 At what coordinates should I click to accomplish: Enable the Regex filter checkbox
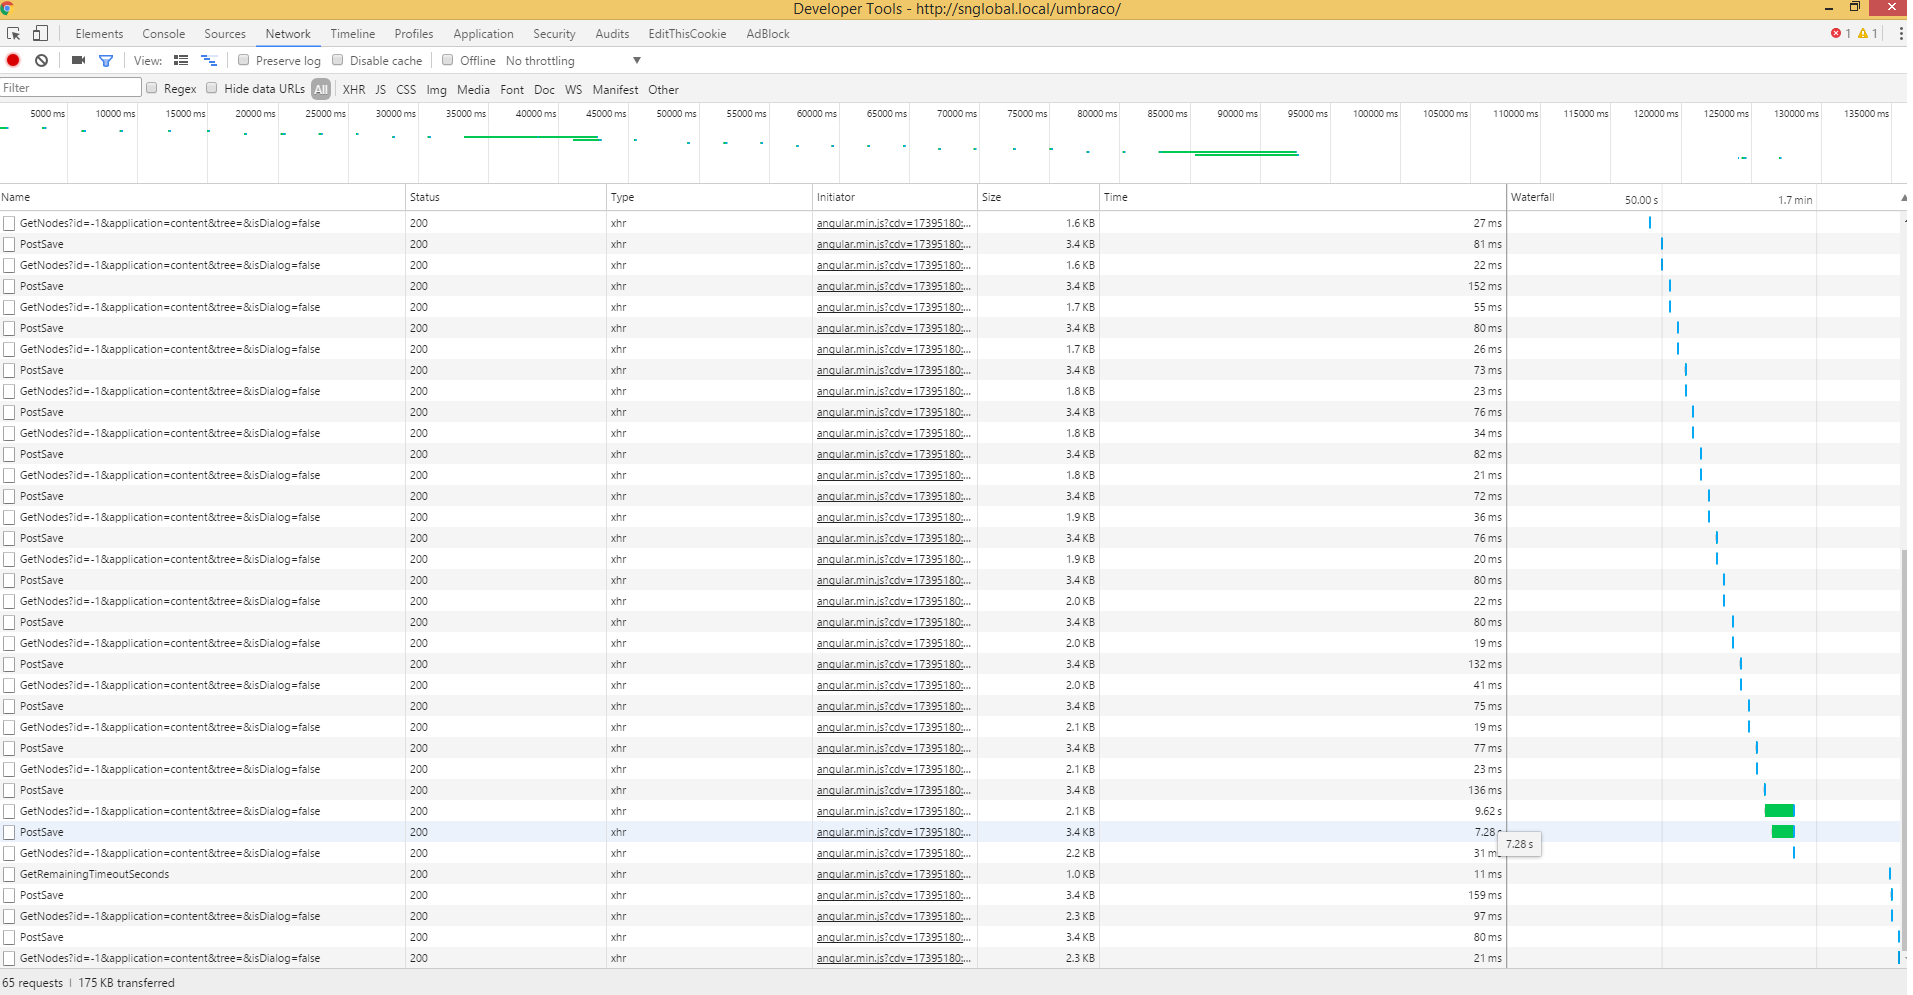click(x=152, y=88)
